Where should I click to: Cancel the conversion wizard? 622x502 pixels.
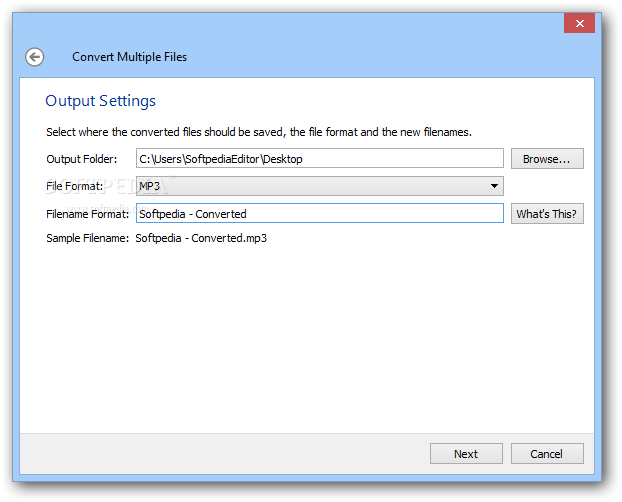pos(547,454)
